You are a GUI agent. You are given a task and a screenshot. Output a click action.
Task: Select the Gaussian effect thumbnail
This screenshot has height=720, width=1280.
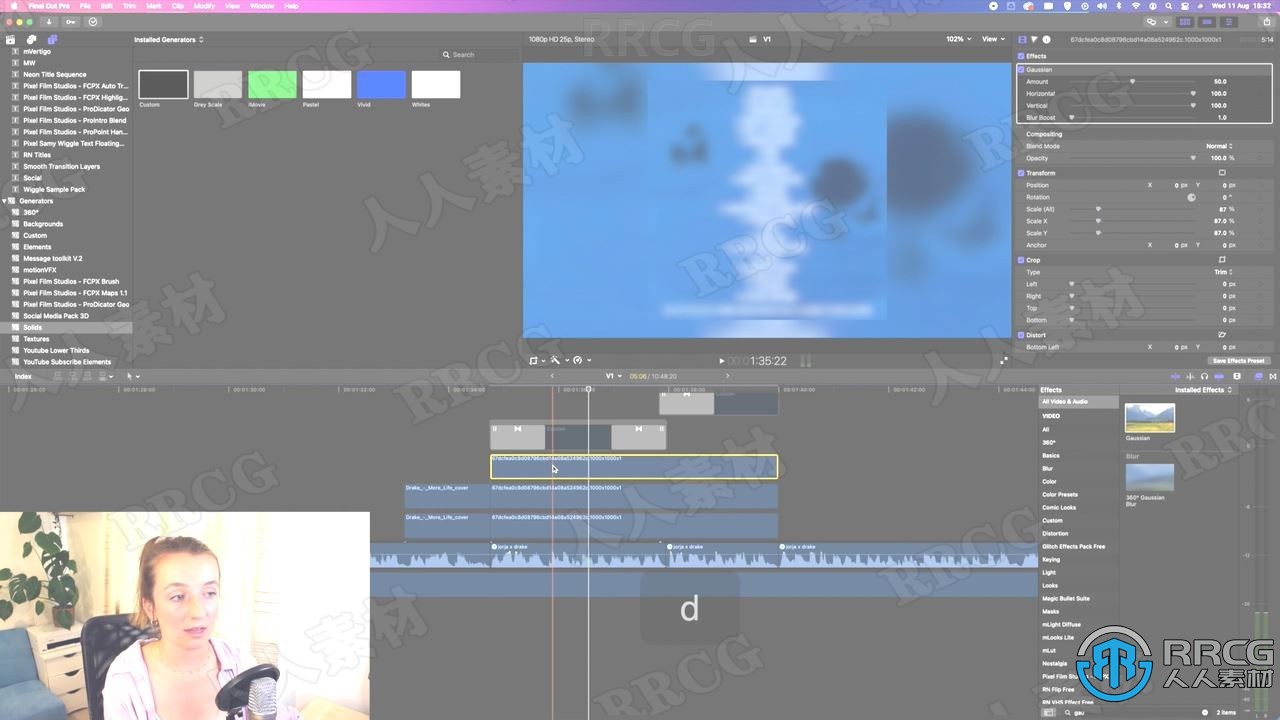tap(1150, 418)
